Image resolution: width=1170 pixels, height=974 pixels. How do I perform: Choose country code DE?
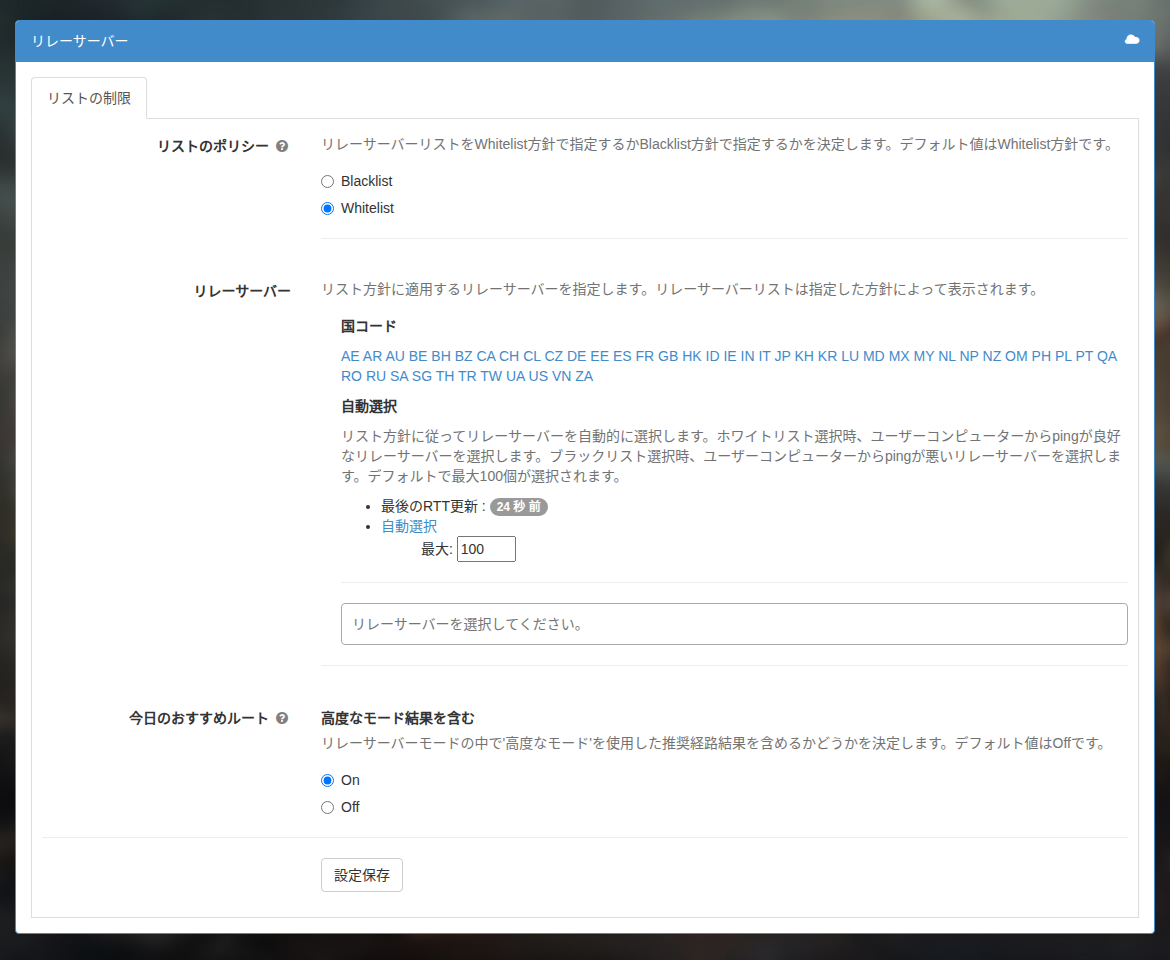[577, 356]
